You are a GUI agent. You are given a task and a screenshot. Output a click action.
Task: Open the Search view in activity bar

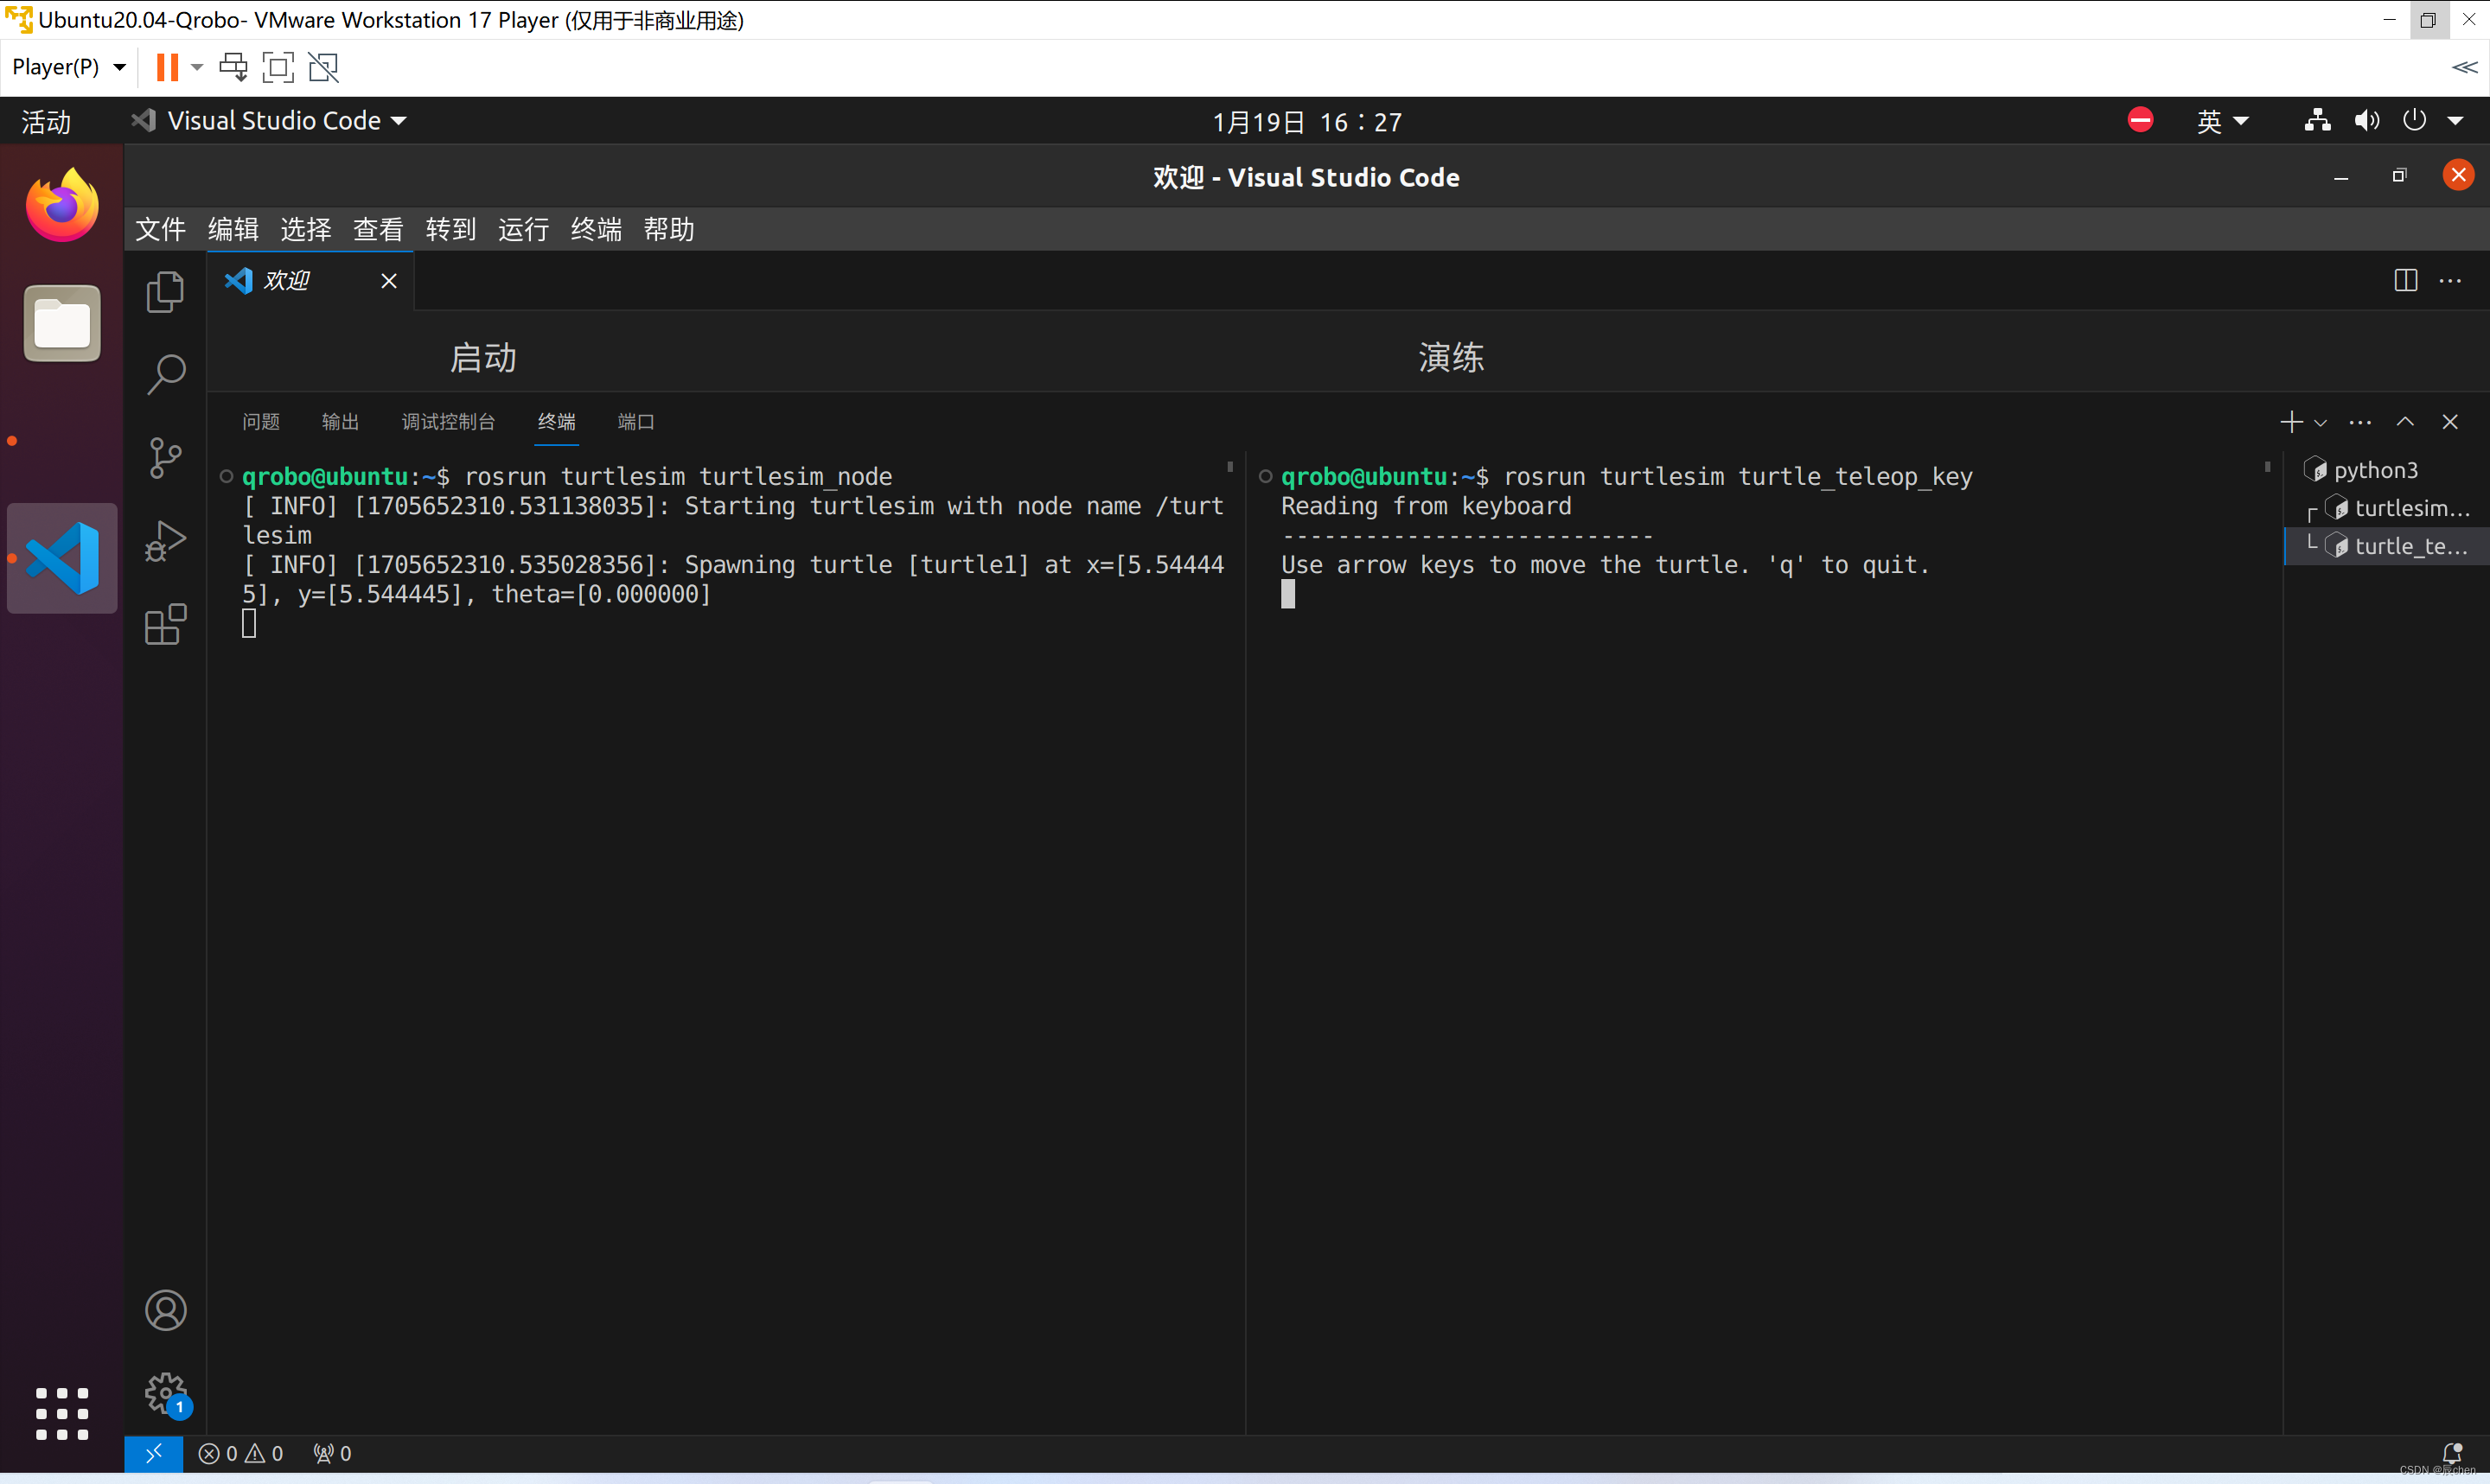[x=165, y=374]
